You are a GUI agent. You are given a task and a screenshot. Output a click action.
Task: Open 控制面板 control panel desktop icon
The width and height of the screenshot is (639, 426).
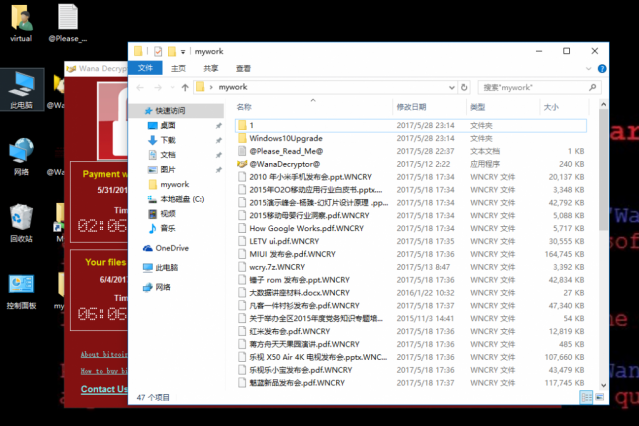[x=22, y=291]
